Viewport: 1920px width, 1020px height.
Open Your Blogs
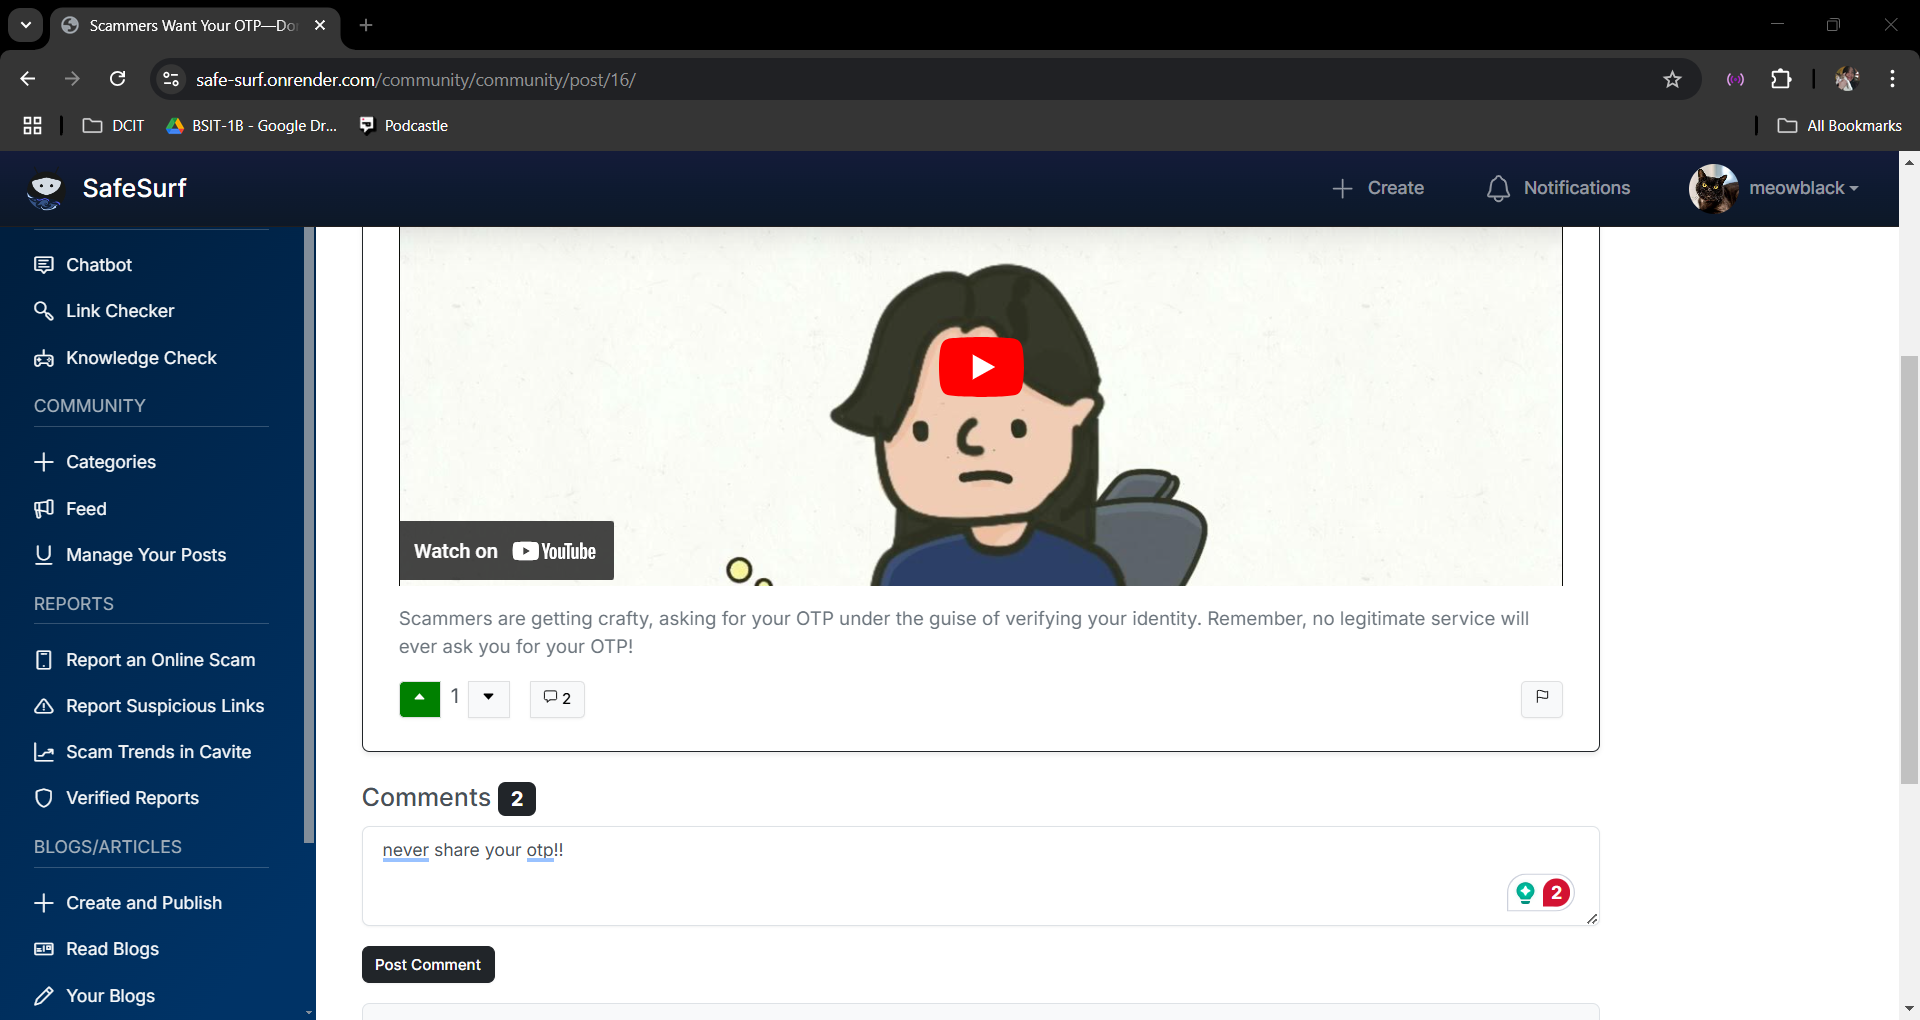coord(94,996)
